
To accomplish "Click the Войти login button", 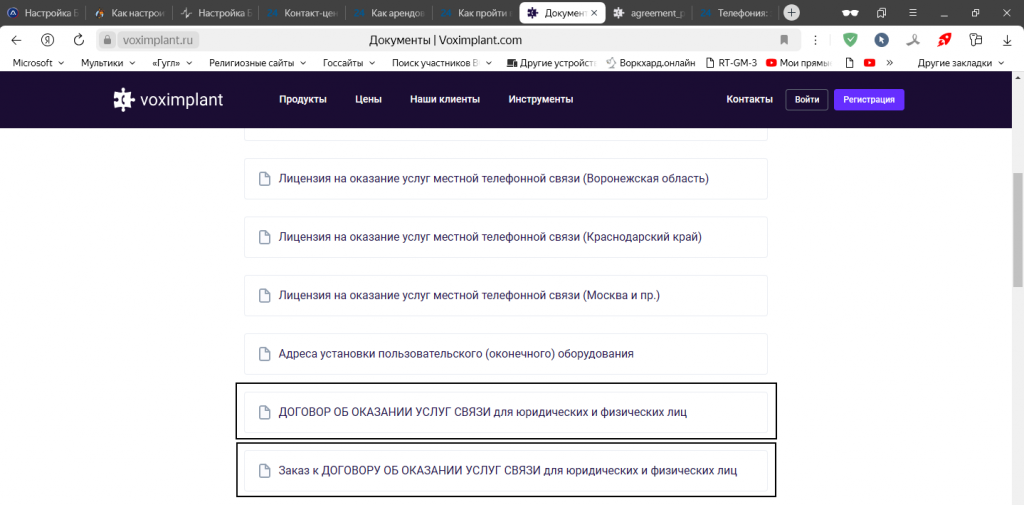I will coord(807,100).
